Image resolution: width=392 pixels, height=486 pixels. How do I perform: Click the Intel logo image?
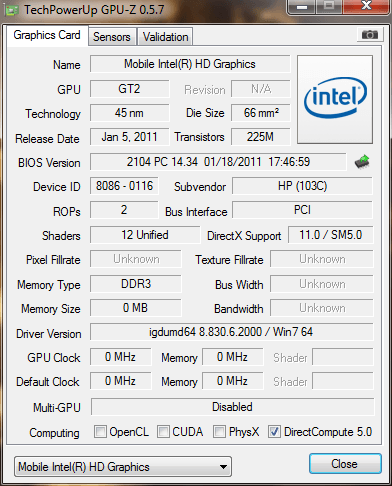pyautogui.click(x=335, y=99)
